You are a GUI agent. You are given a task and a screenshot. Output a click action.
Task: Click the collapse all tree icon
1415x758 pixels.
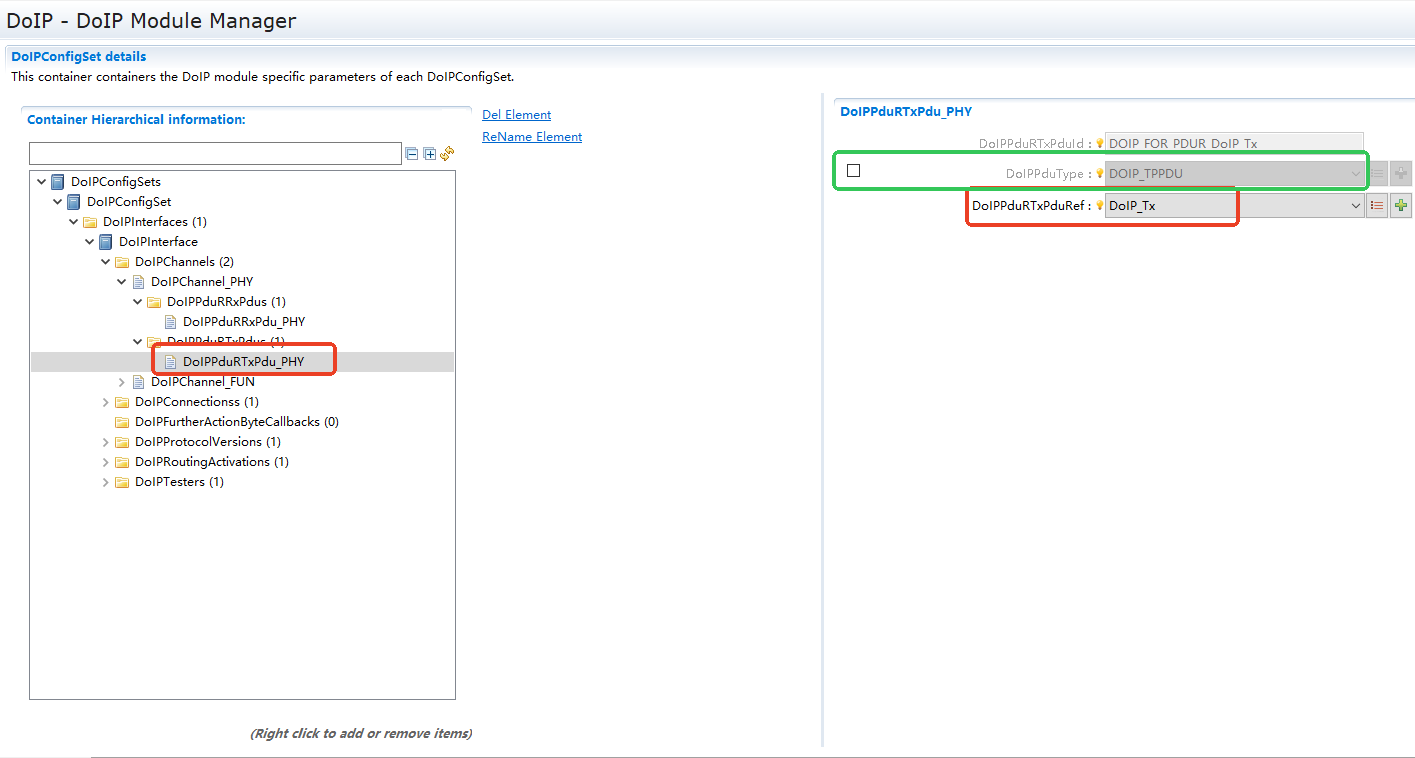click(411, 154)
